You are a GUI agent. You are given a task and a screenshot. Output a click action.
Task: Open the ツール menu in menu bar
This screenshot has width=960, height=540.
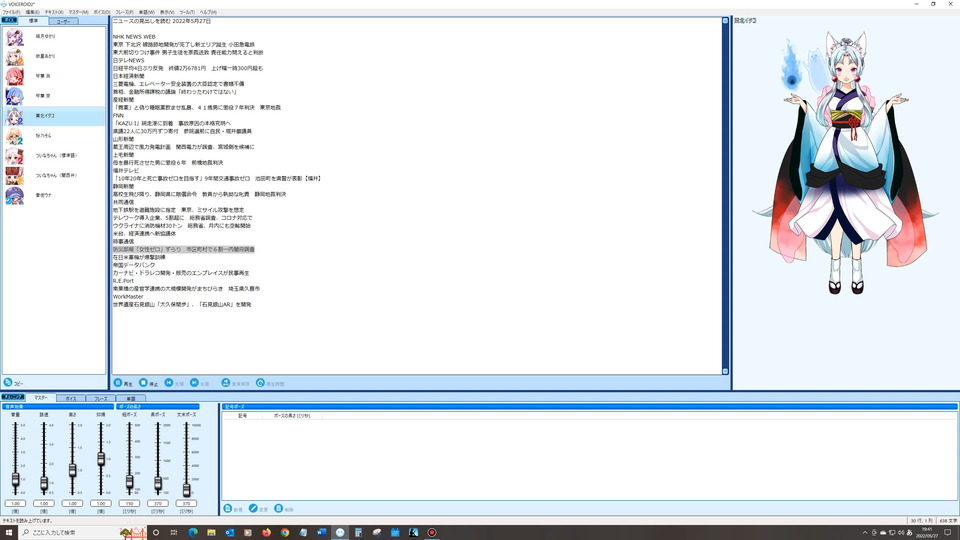click(187, 12)
